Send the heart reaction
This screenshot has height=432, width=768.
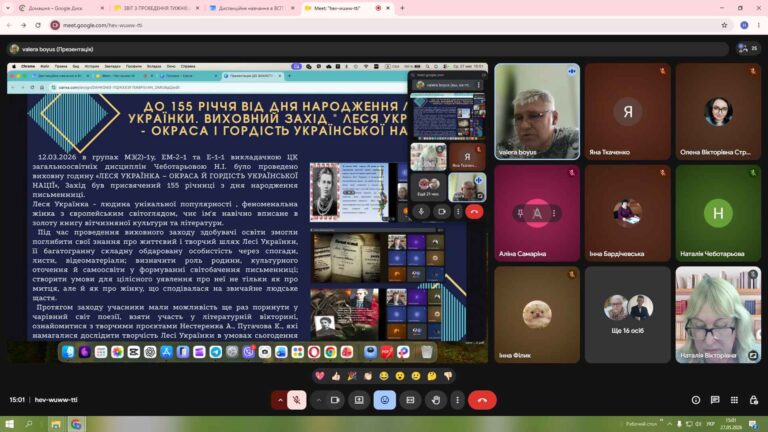click(x=320, y=376)
